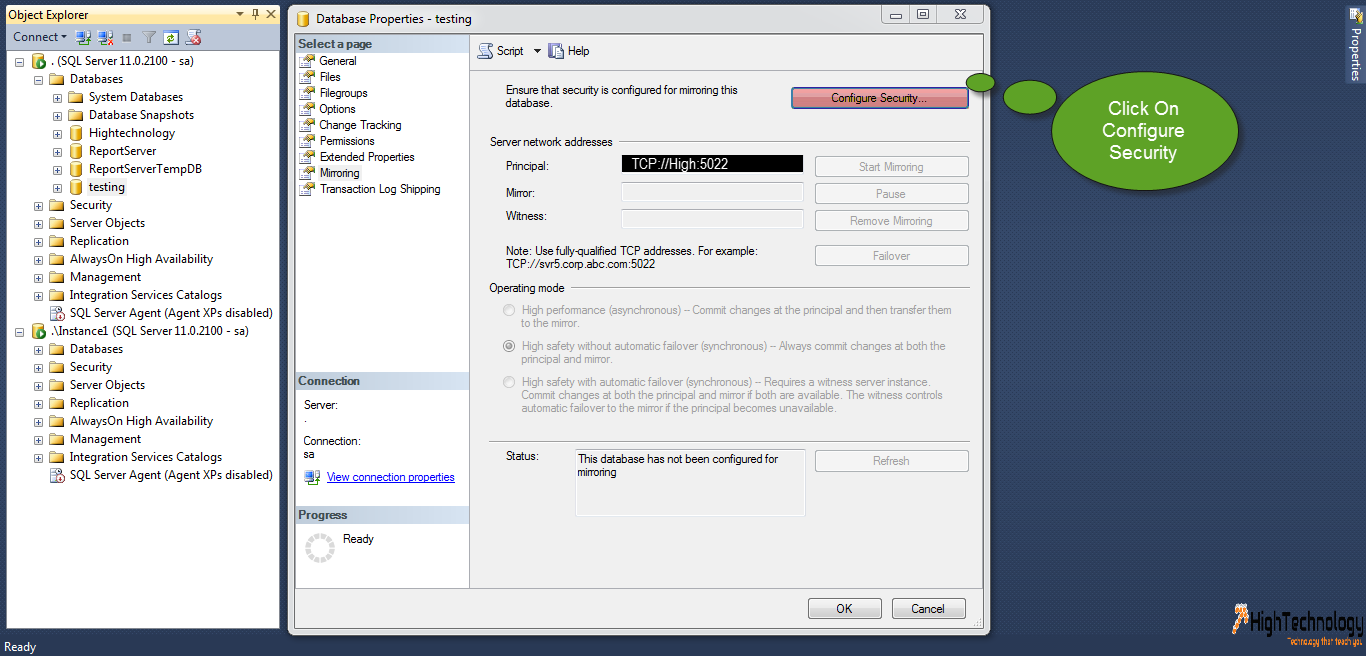The image size is (1366, 656).
Task: Click the Filter funnel icon in Object Explorer
Action: (149, 37)
